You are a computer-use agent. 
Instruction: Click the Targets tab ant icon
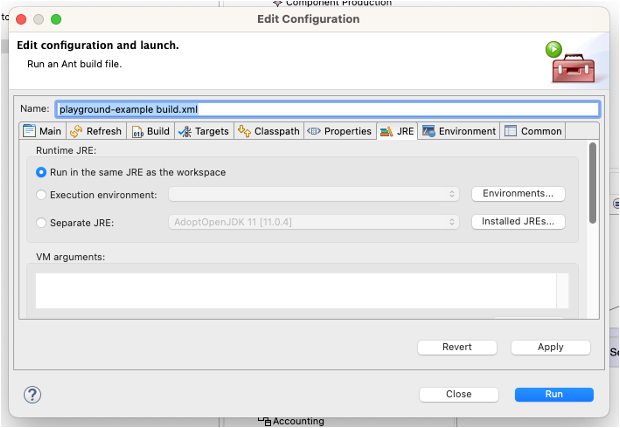(185, 131)
